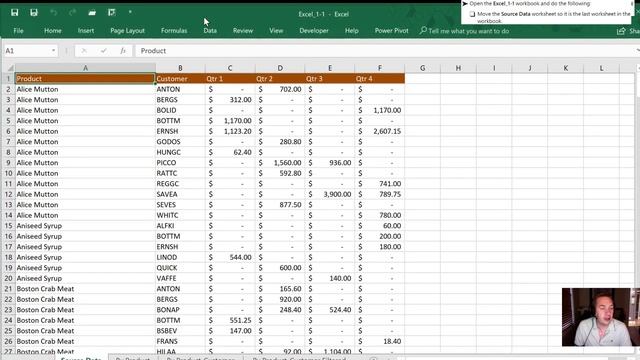Screen dimensions: 640x360
Task: Click the cell with 3,900.00
Action: tap(330, 194)
